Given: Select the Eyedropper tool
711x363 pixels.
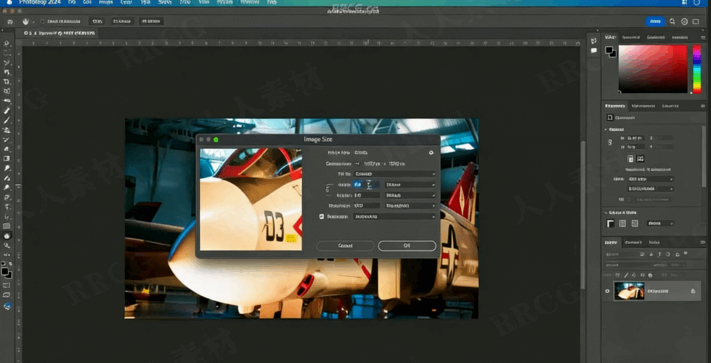Looking at the screenshot, I should click(7, 101).
